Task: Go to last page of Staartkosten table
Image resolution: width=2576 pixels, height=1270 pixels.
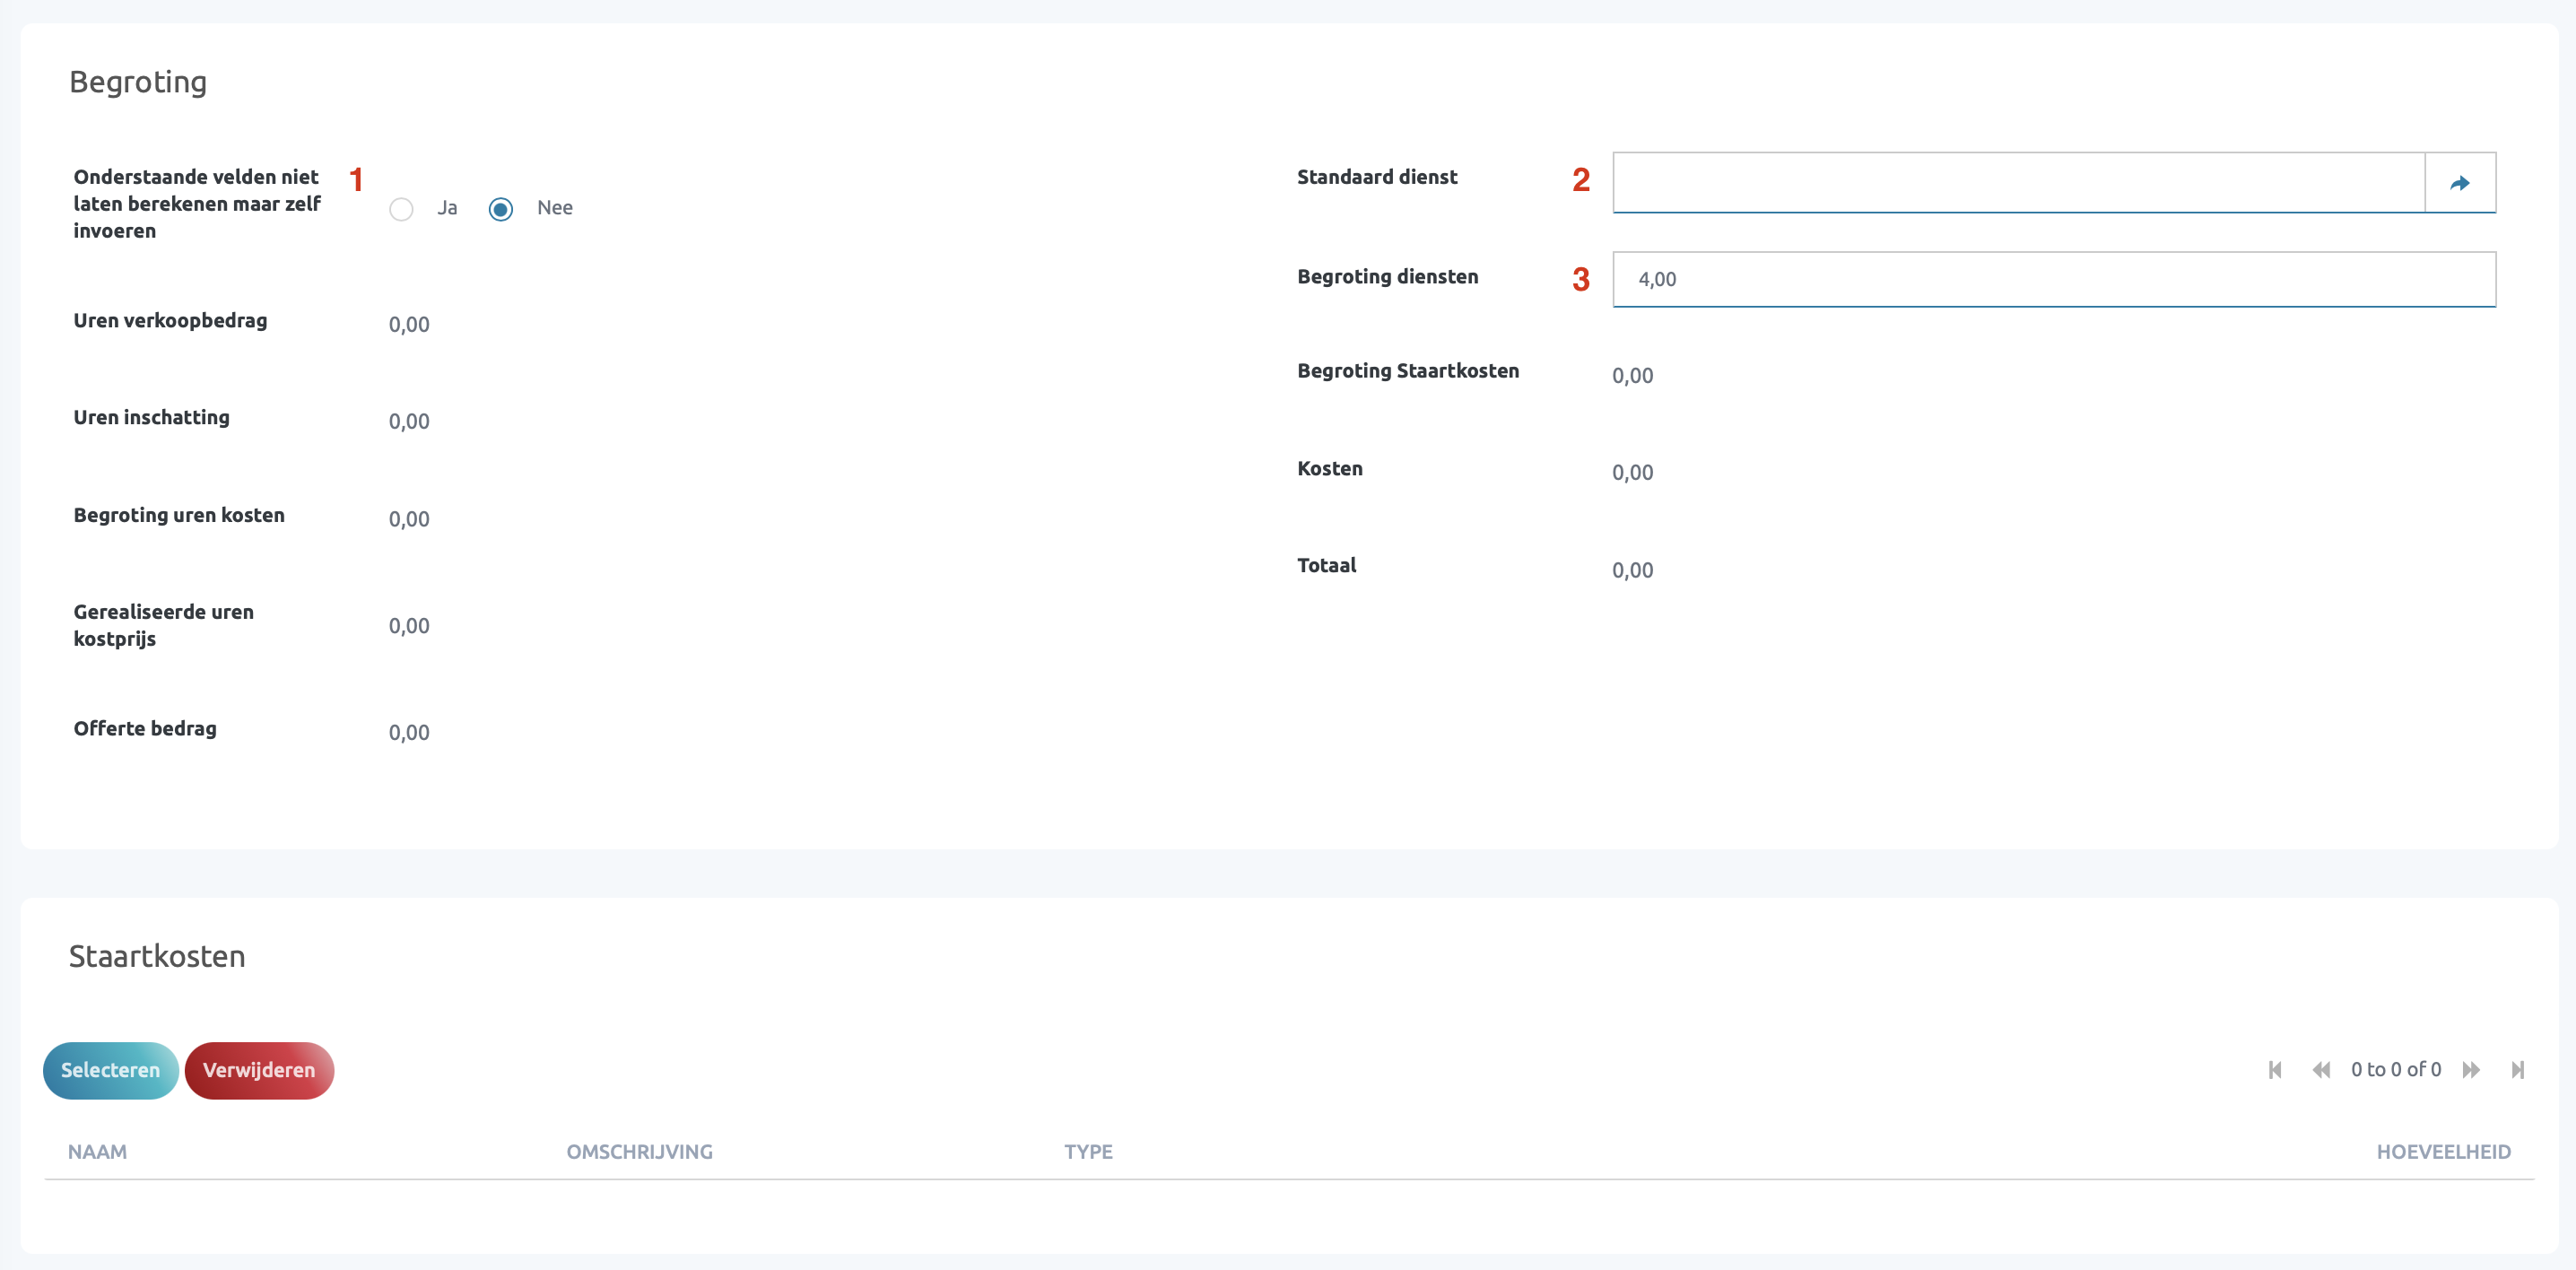Action: click(2517, 1070)
